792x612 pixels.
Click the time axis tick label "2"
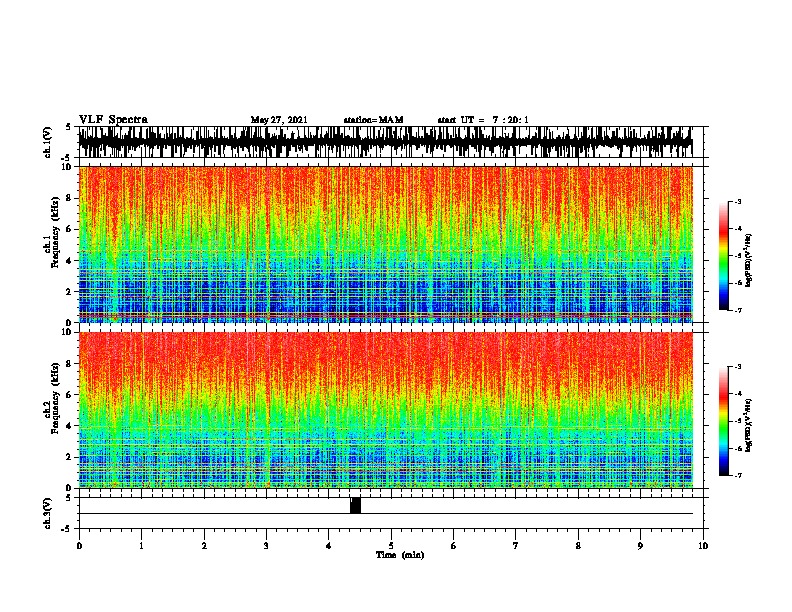coord(204,546)
